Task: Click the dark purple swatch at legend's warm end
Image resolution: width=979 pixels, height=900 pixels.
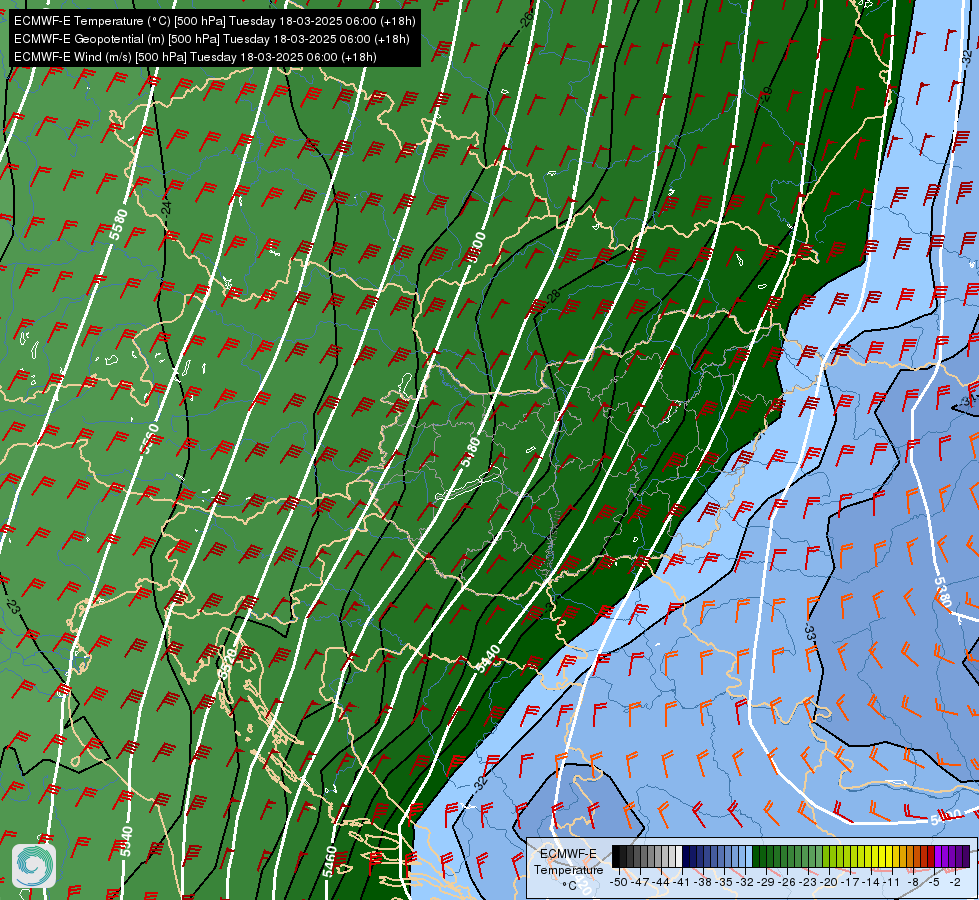Action: (x=967, y=856)
